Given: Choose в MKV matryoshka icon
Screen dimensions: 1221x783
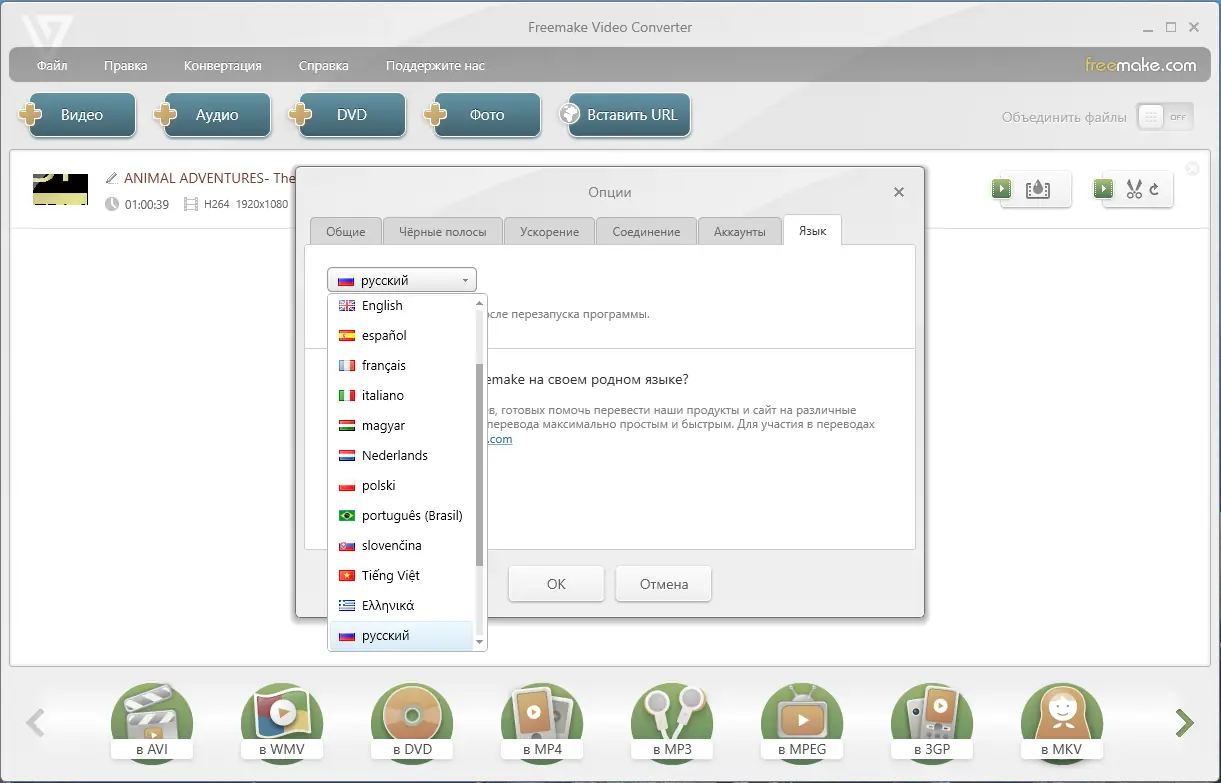Looking at the screenshot, I should [1062, 723].
